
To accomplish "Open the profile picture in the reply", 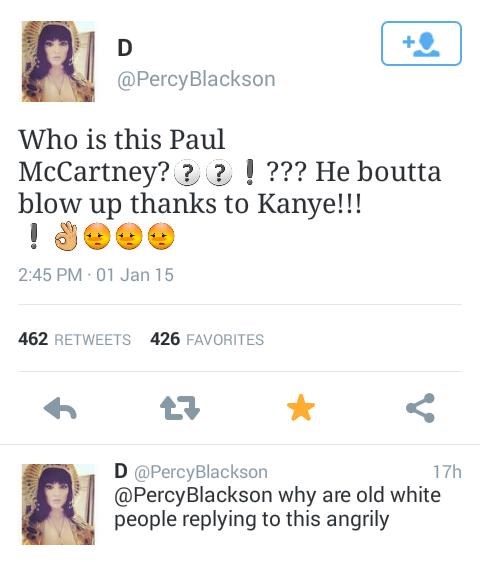I will coord(58,504).
